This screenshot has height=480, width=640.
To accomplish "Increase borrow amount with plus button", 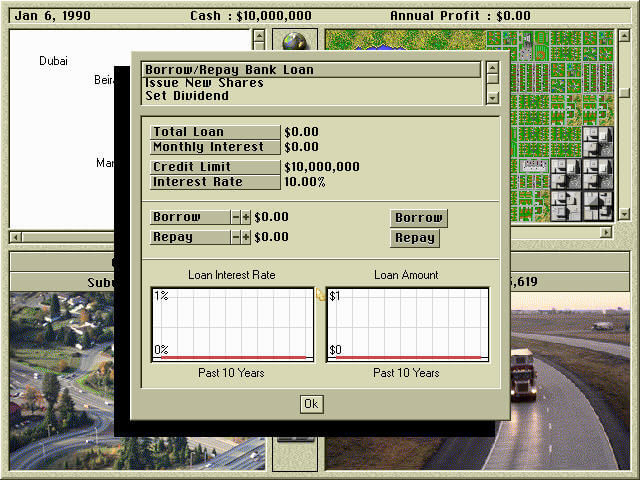I will tap(246, 217).
